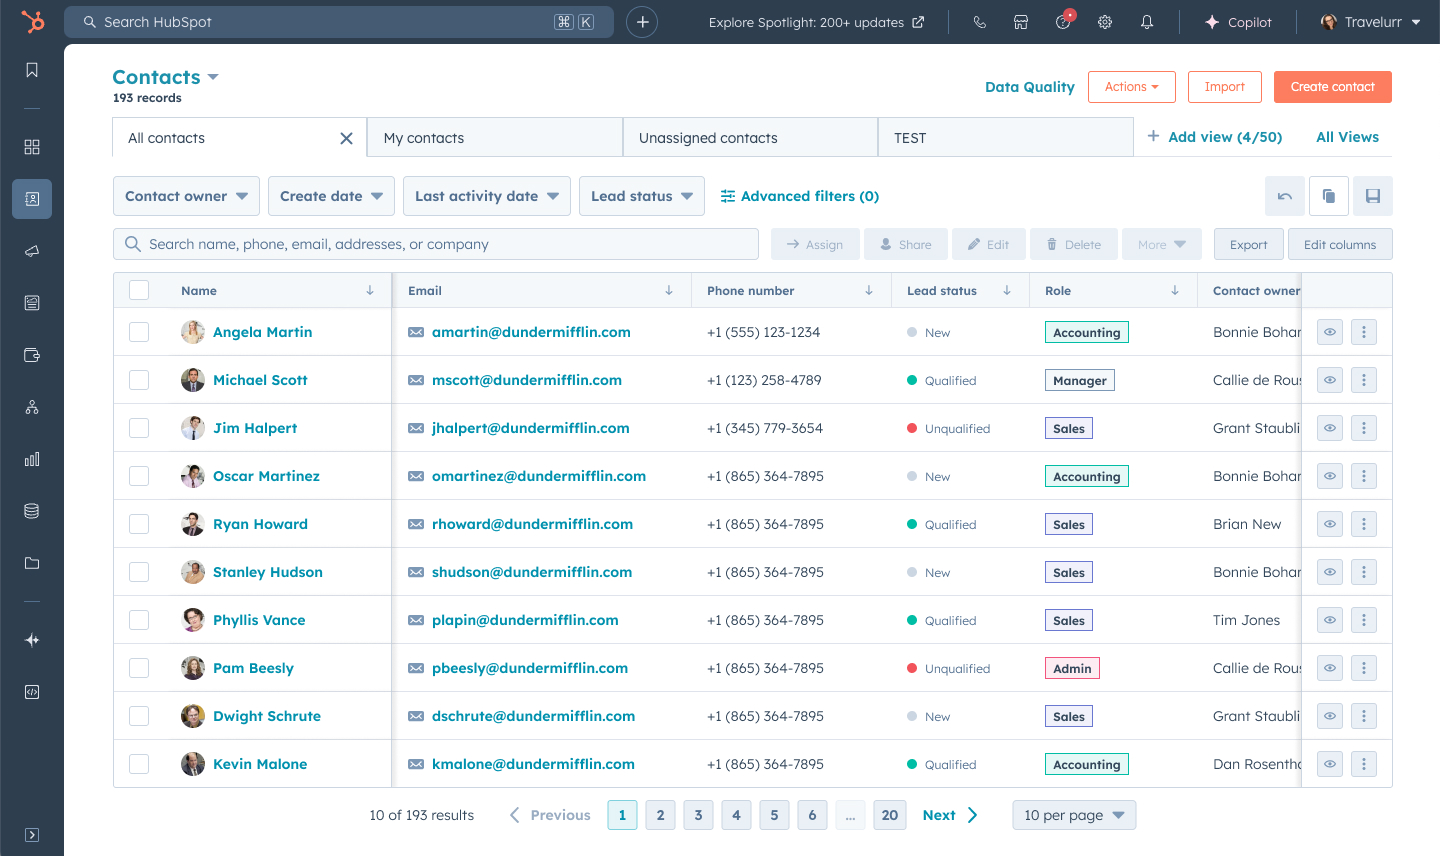Open the reporting bar chart sidebar icon

[32, 459]
